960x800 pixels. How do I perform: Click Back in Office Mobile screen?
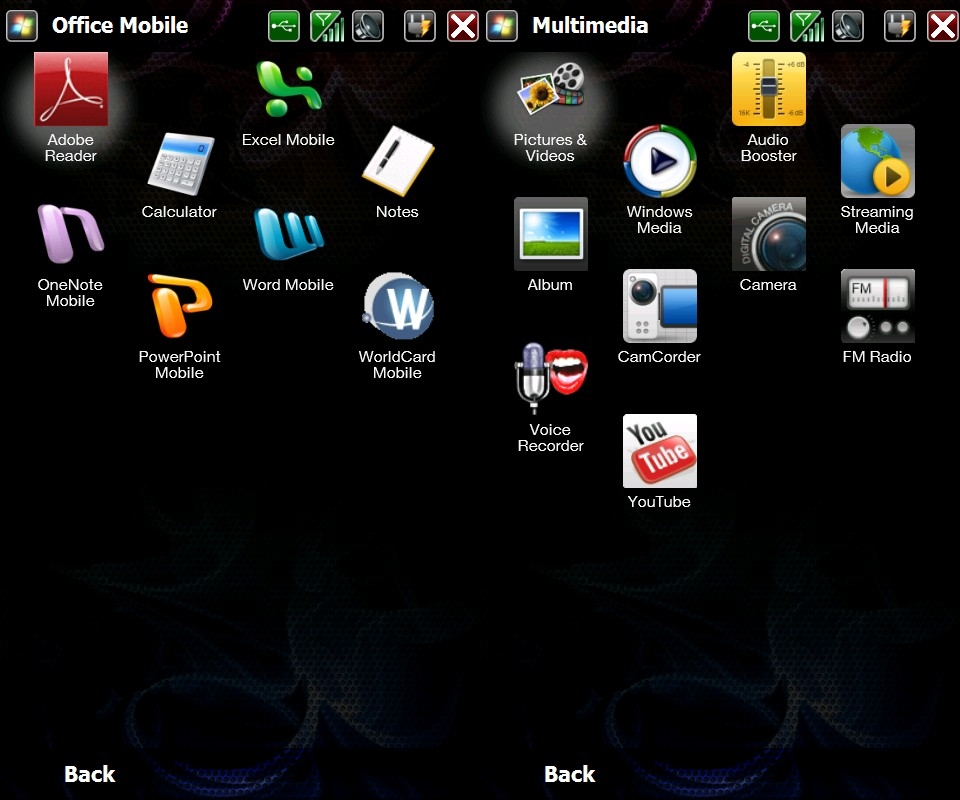pos(89,774)
